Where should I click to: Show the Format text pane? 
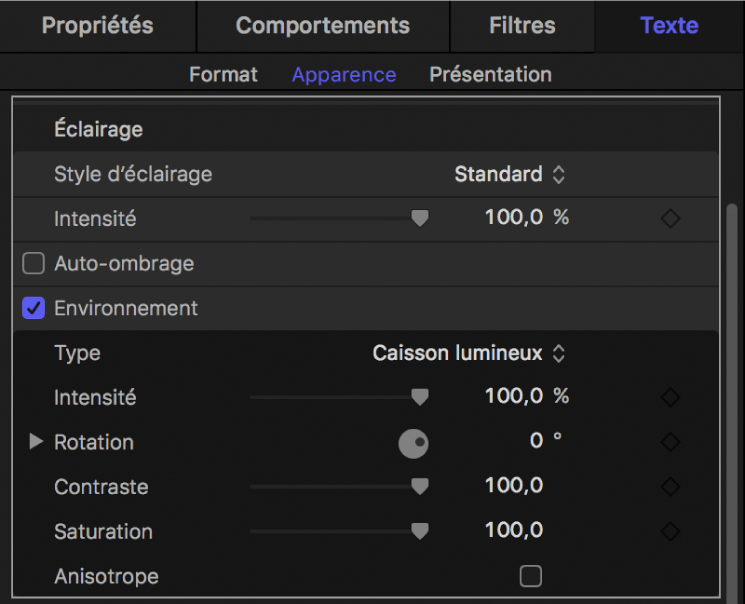(x=223, y=75)
